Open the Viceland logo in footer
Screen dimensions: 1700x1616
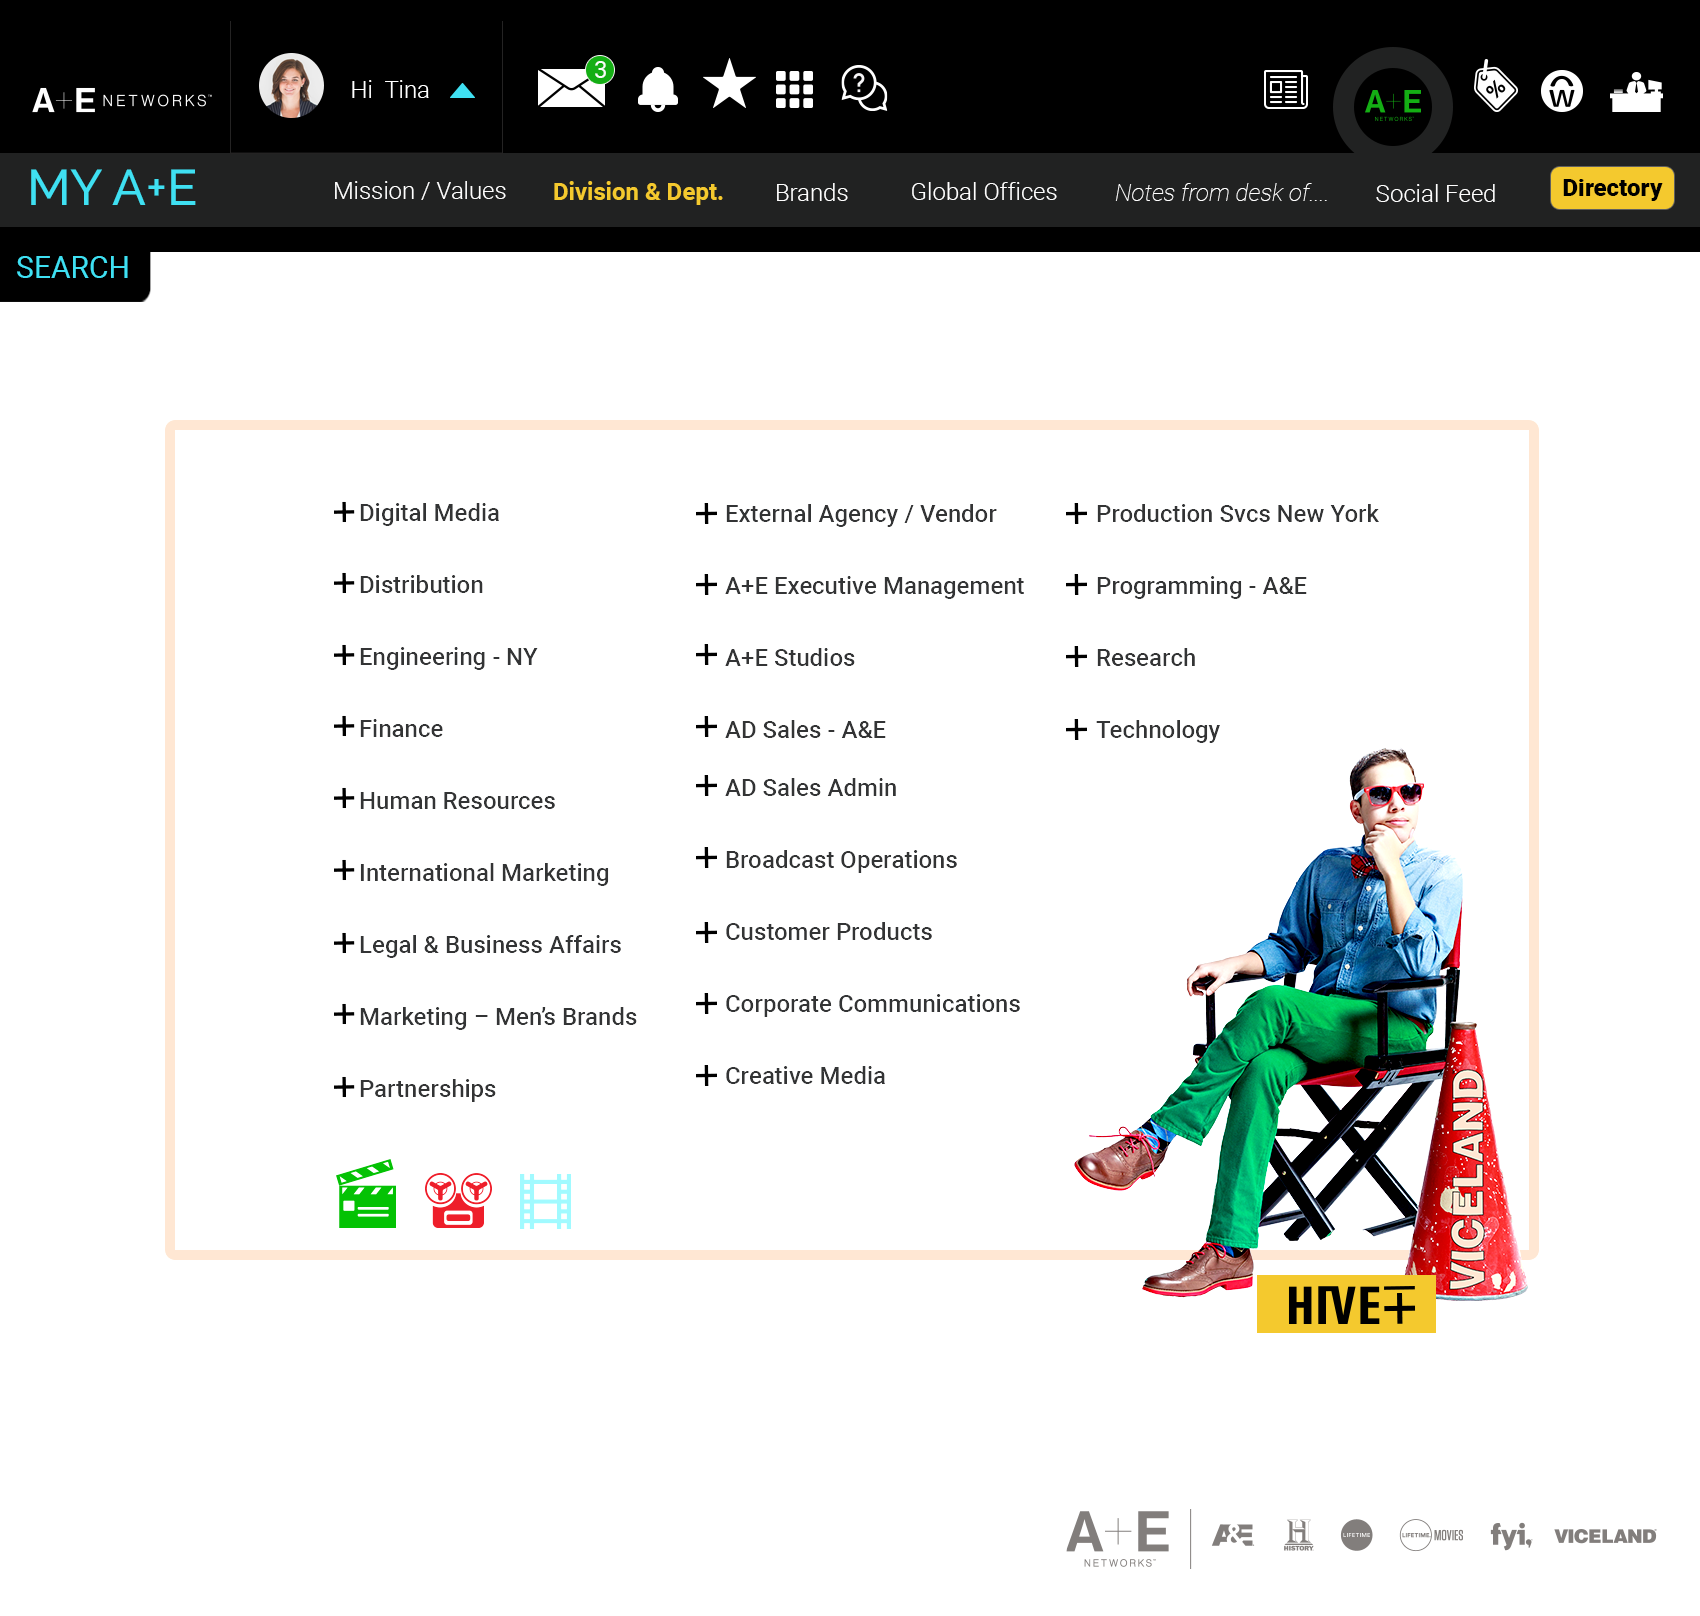pyautogui.click(x=1605, y=1536)
